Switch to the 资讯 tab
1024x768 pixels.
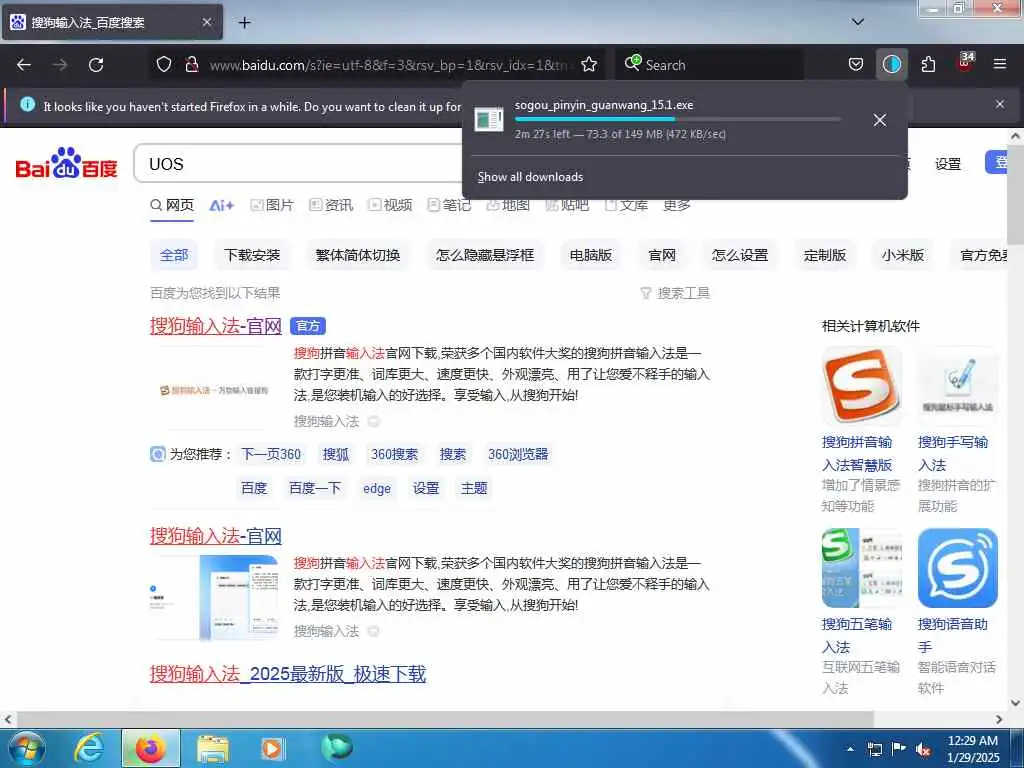point(331,206)
